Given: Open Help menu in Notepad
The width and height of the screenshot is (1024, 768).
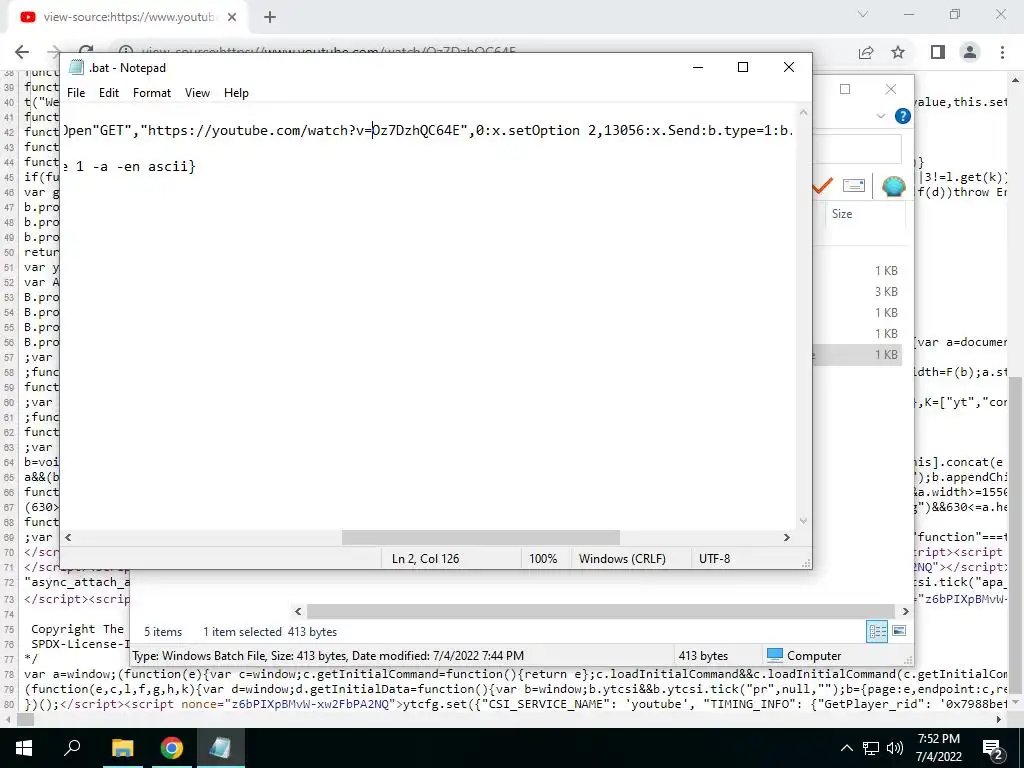Looking at the screenshot, I should 236,93.
